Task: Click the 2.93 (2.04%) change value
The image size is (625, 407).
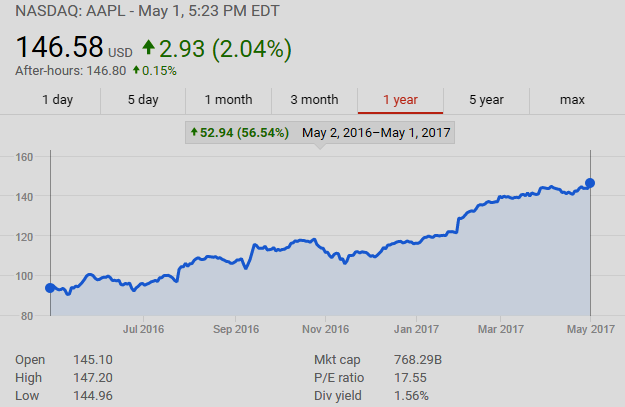Action: [226, 49]
